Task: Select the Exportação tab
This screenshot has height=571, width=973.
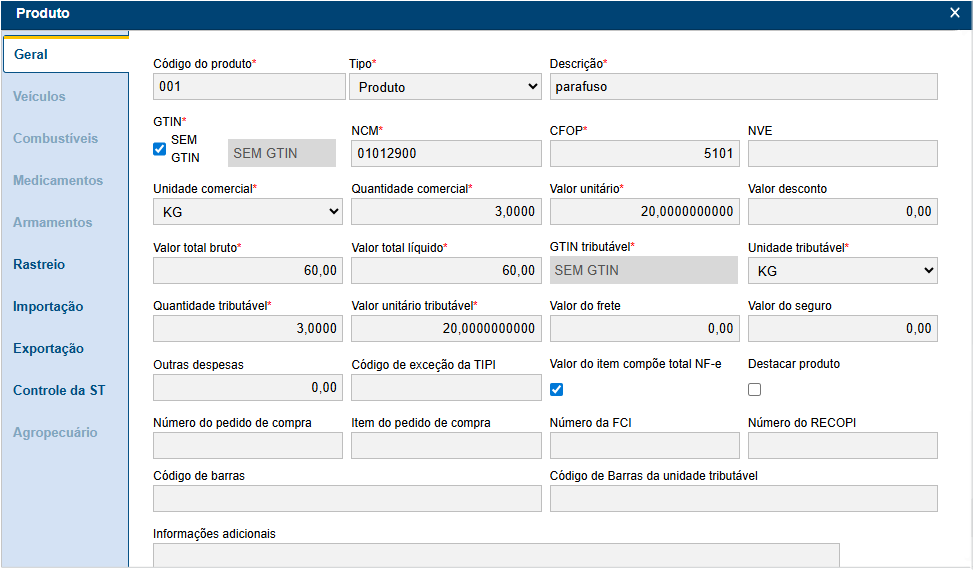Action: (48, 349)
